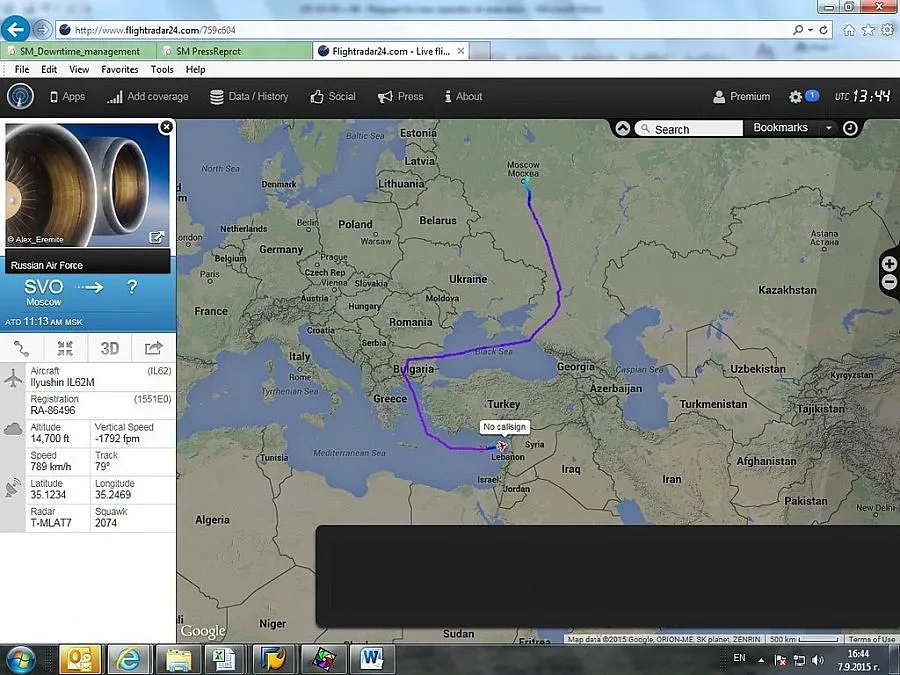Open aircraft photo in new window
This screenshot has width=900, height=675.
(x=157, y=237)
